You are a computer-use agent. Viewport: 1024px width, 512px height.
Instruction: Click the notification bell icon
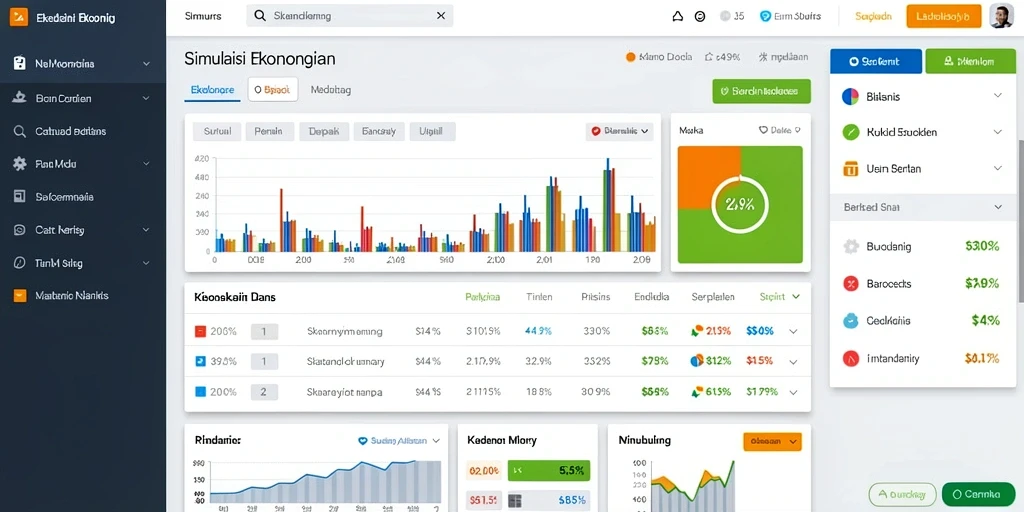[677, 17]
